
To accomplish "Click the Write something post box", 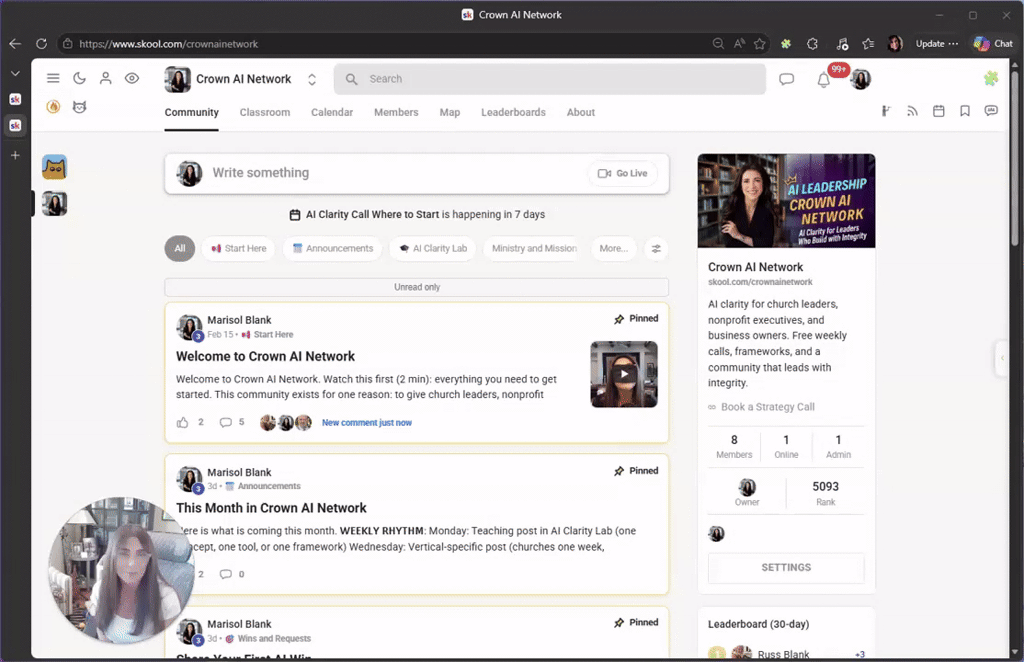I will (417, 174).
